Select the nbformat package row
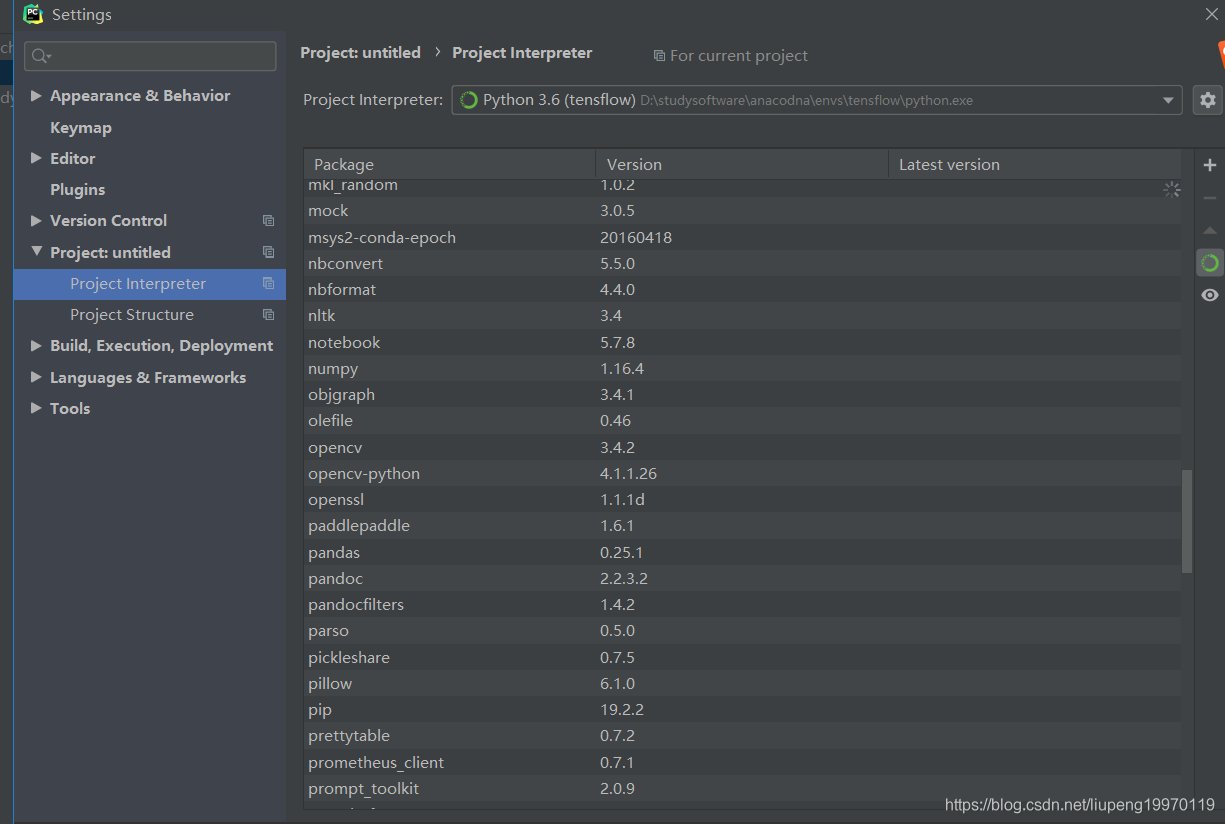Screen dimensions: 1225x824 [743, 290]
